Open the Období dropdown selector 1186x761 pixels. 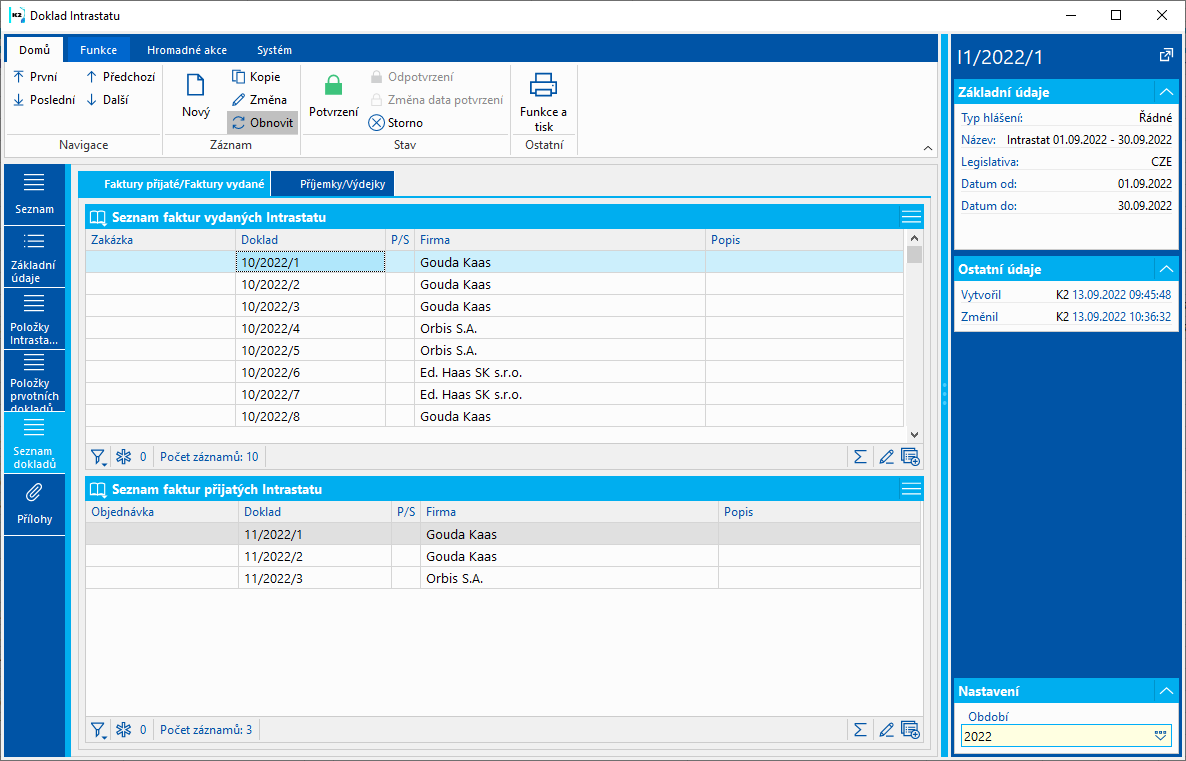(x=1160, y=736)
